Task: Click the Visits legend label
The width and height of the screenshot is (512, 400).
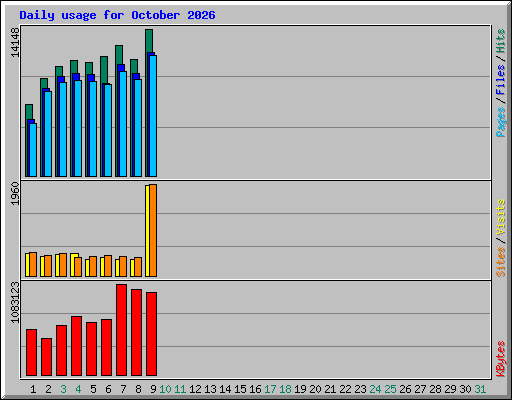Action: coord(501,218)
